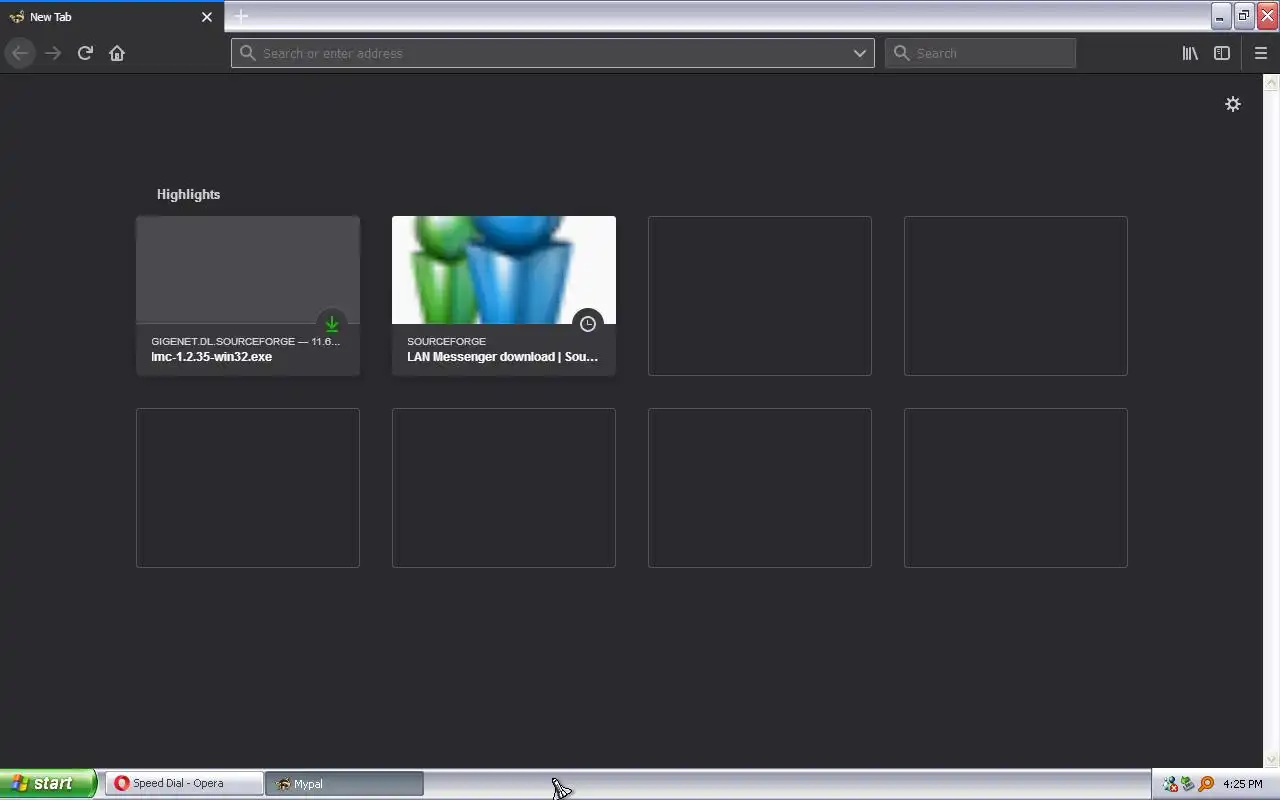This screenshot has height=800, width=1280.
Task: Click the page scrollbar down arrow
Action: pyautogui.click(x=1272, y=760)
